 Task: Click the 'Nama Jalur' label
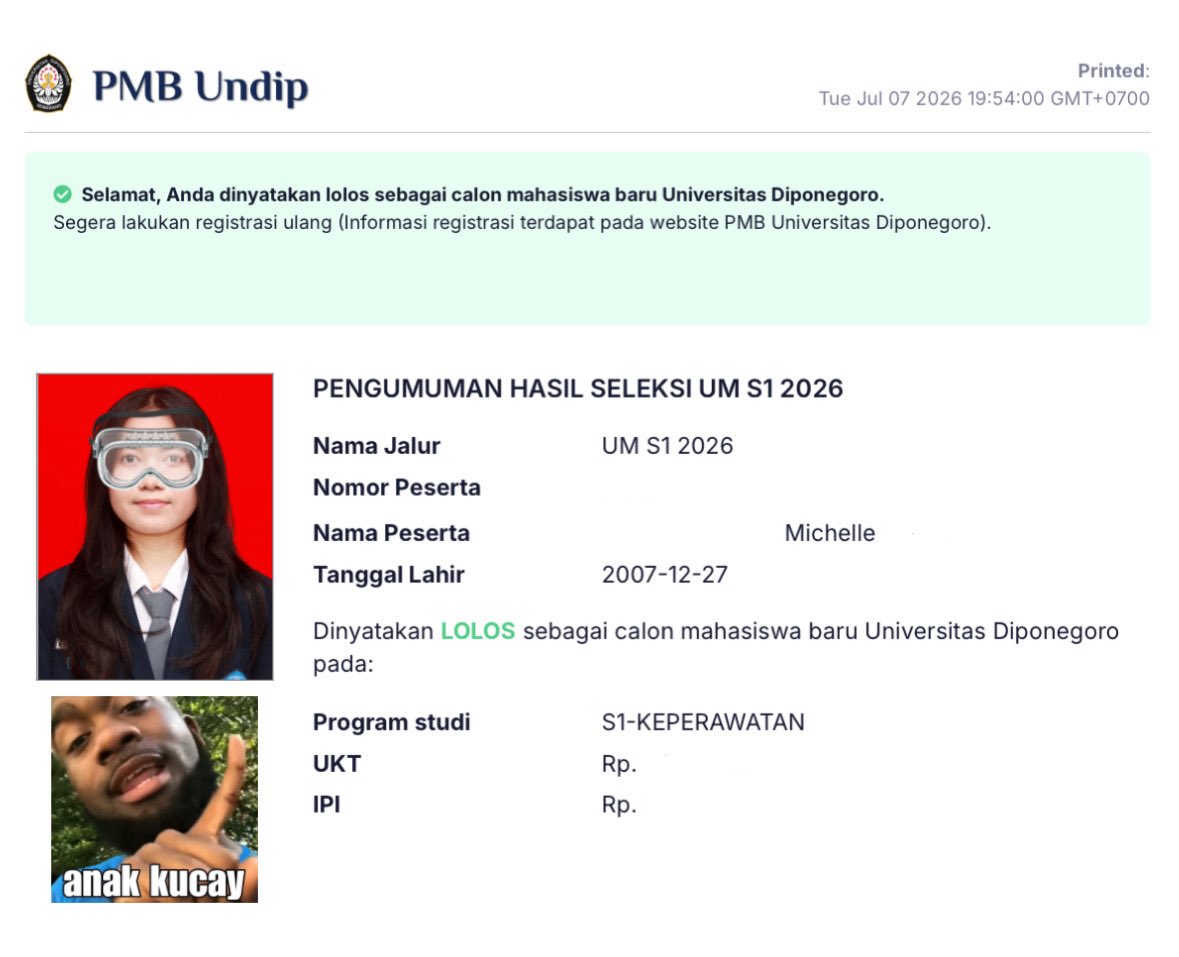(376, 446)
